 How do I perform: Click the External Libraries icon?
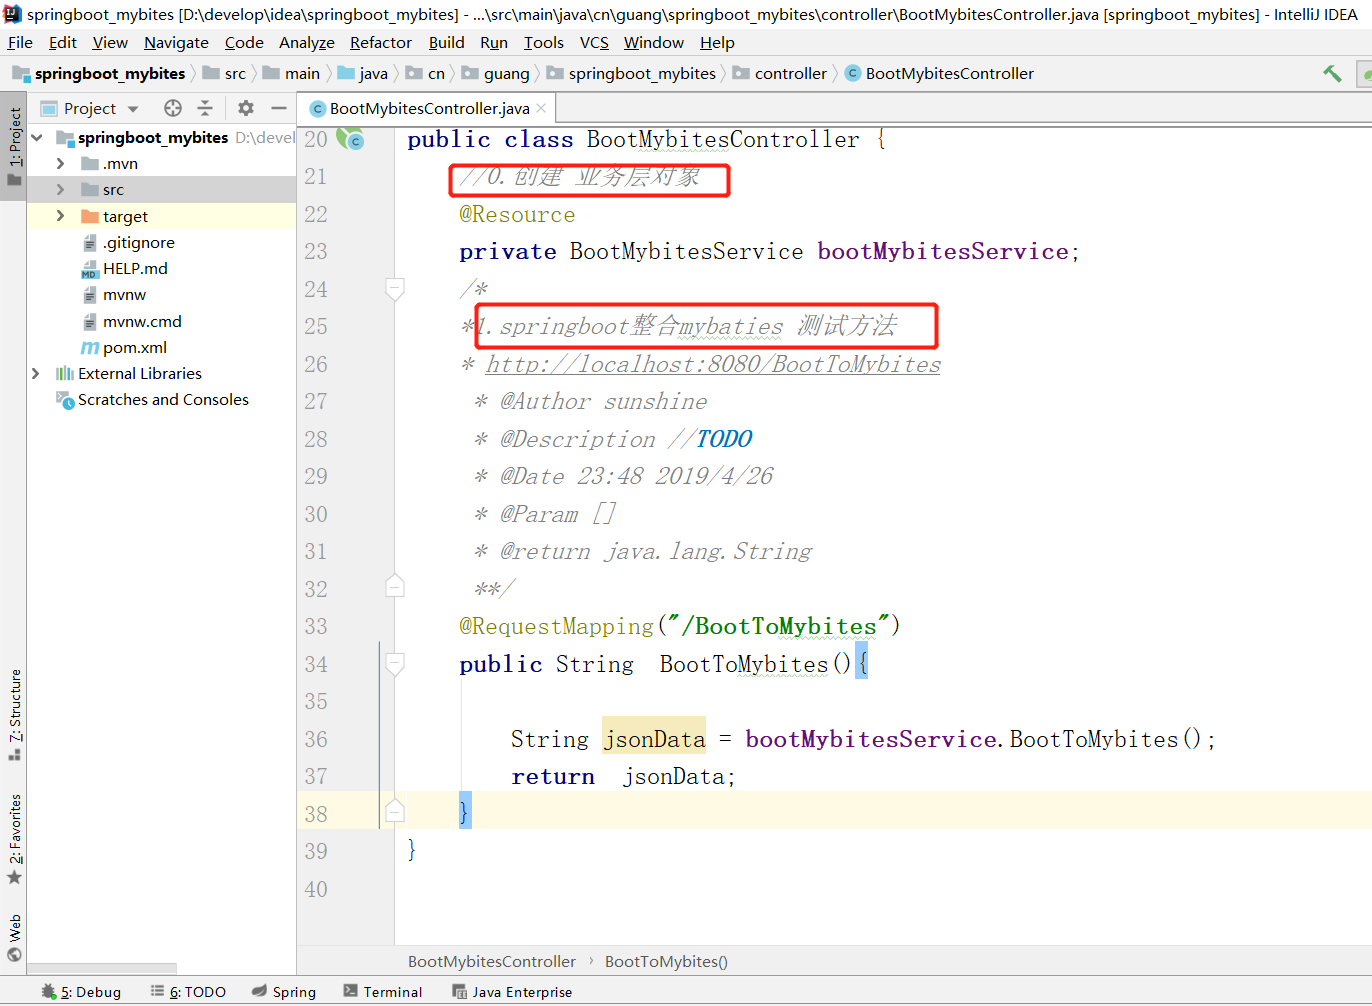(65, 373)
